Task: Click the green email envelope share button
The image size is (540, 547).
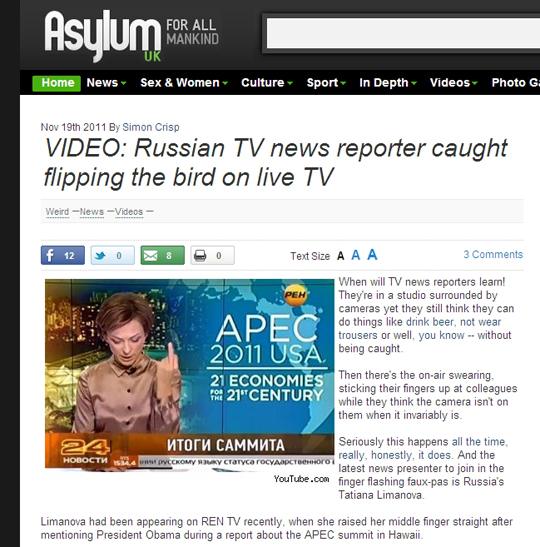Action: tap(163, 255)
